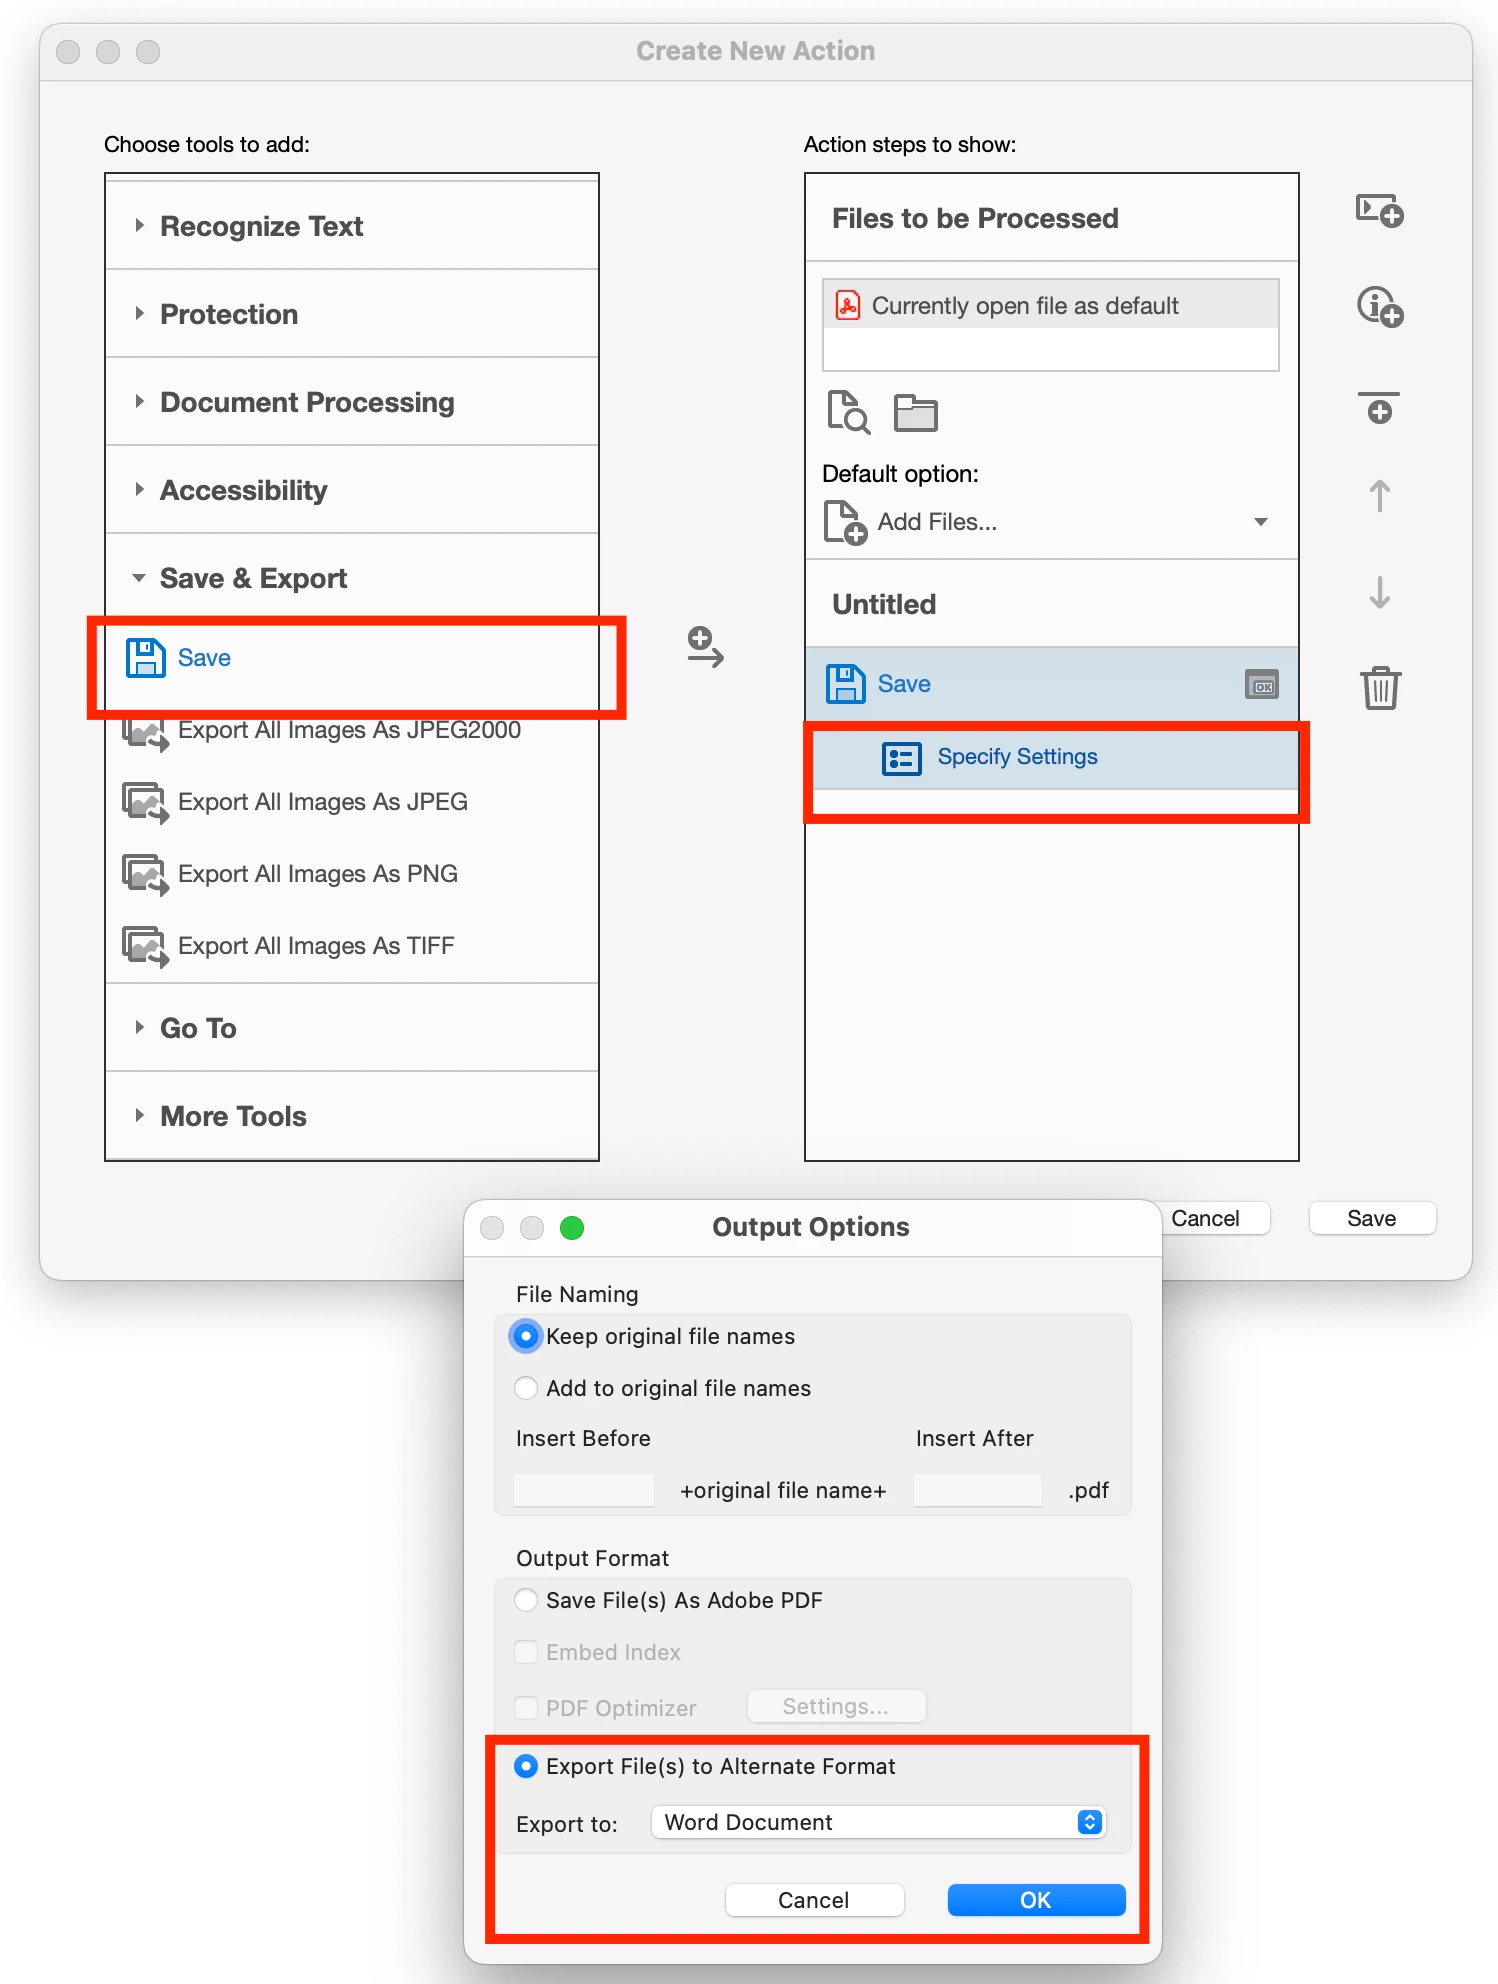The width and height of the screenshot is (1498, 1984).
Task: Select Export All Images As TIFF tool
Action: [x=352, y=946]
